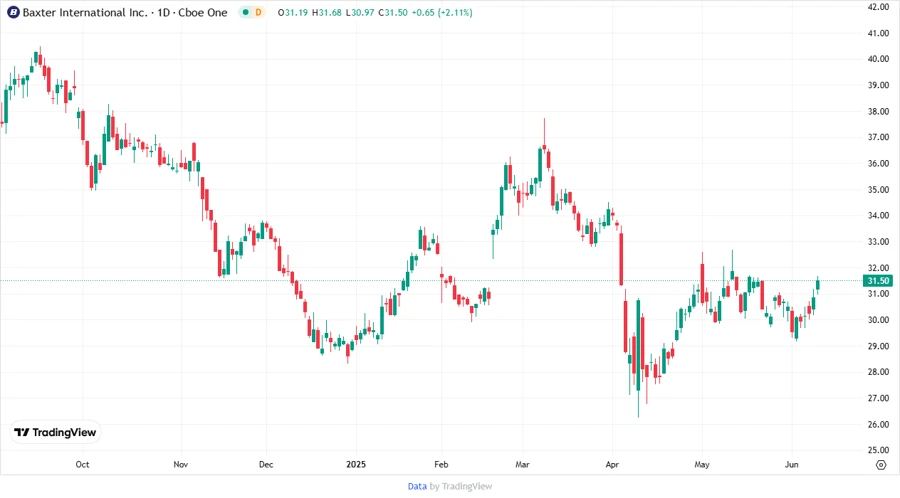The image size is (900, 498).
Task: Click the Apr label on time axis
Action: coord(612,464)
